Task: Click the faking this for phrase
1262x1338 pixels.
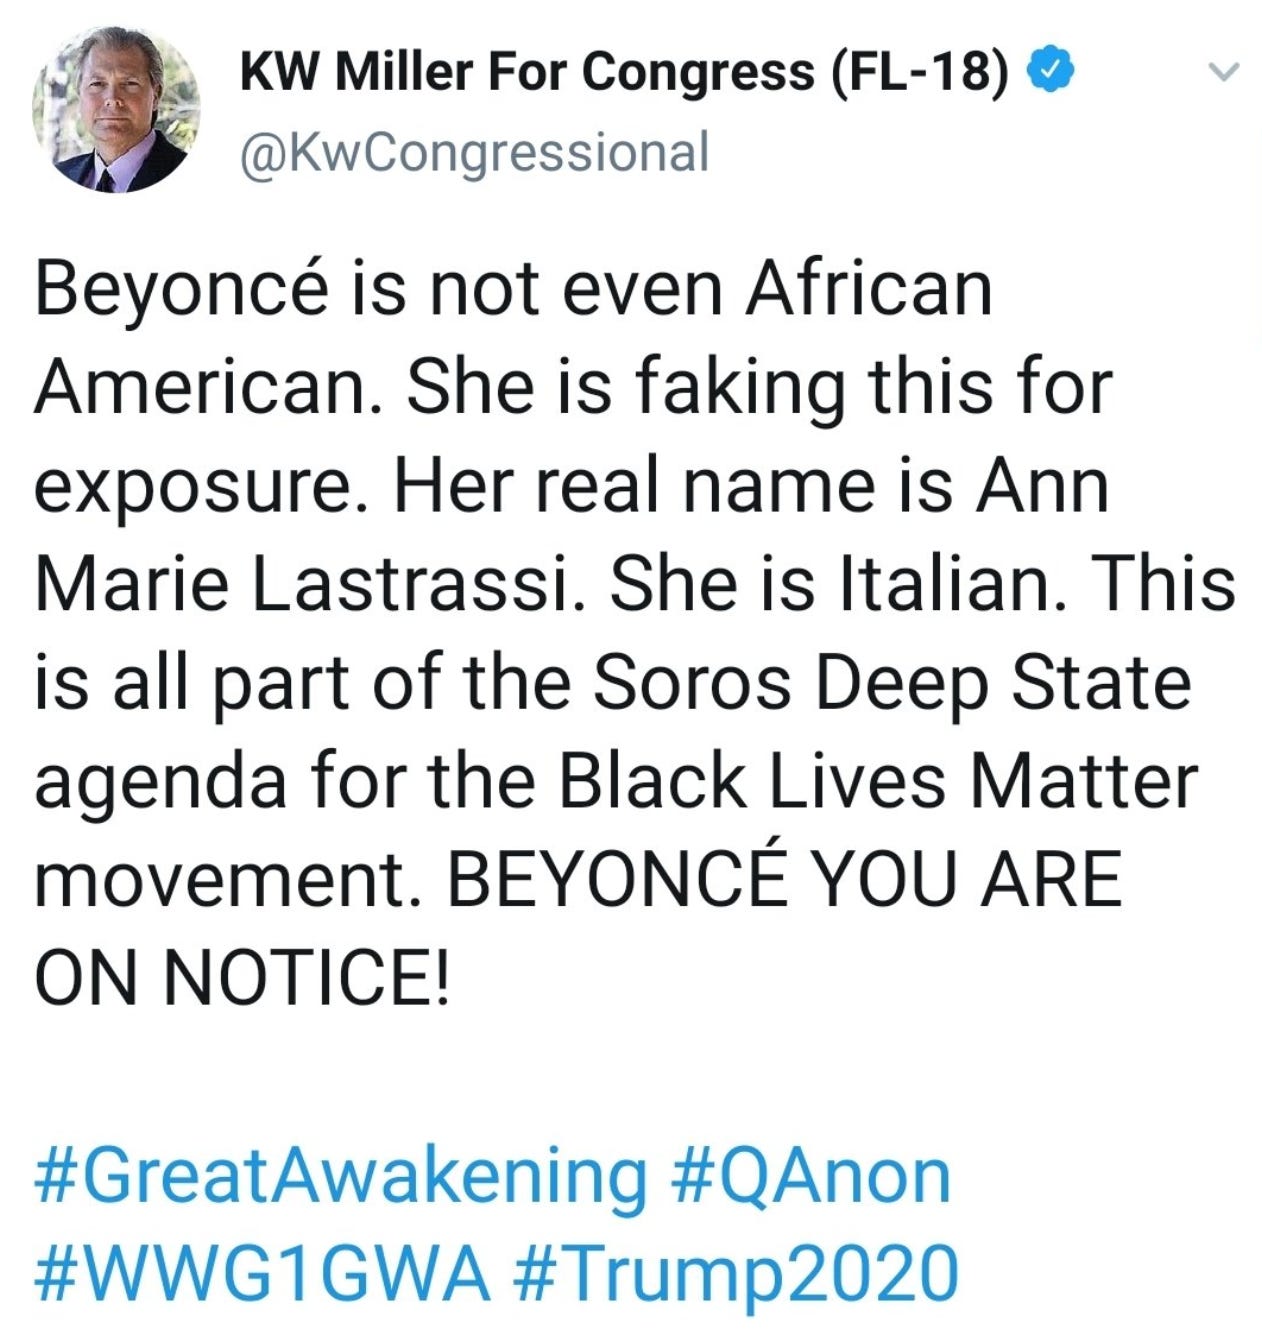Action: click(872, 388)
